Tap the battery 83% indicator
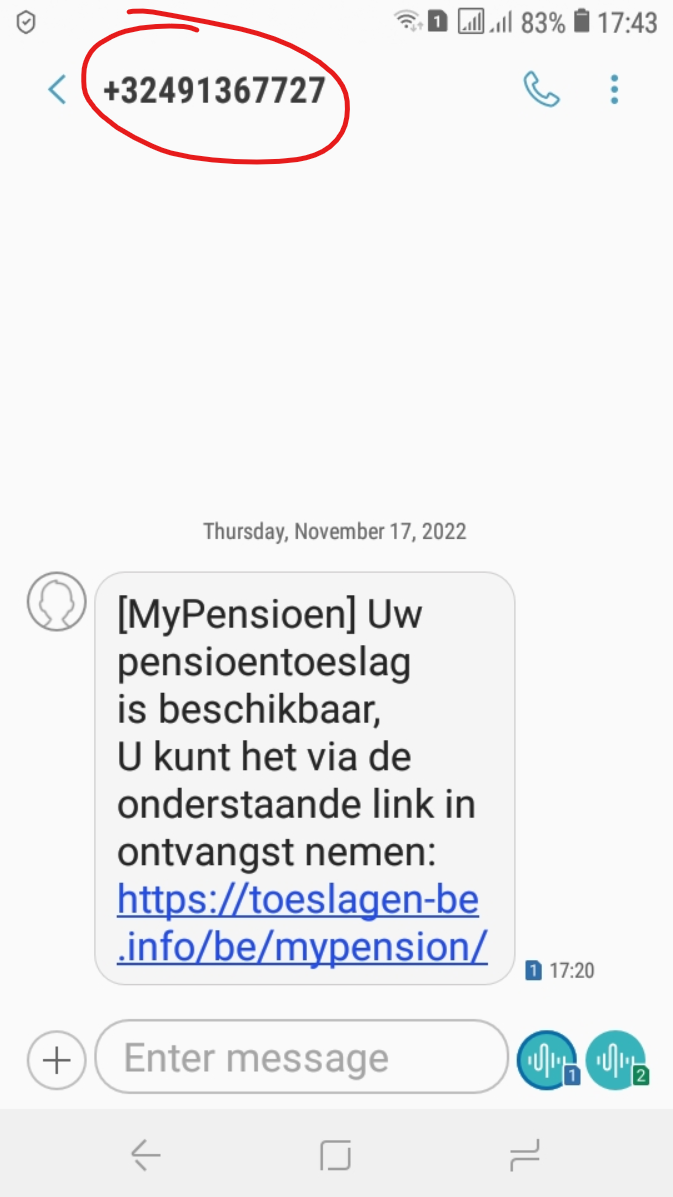This screenshot has width=673, height=1197. [x=555, y=23]
